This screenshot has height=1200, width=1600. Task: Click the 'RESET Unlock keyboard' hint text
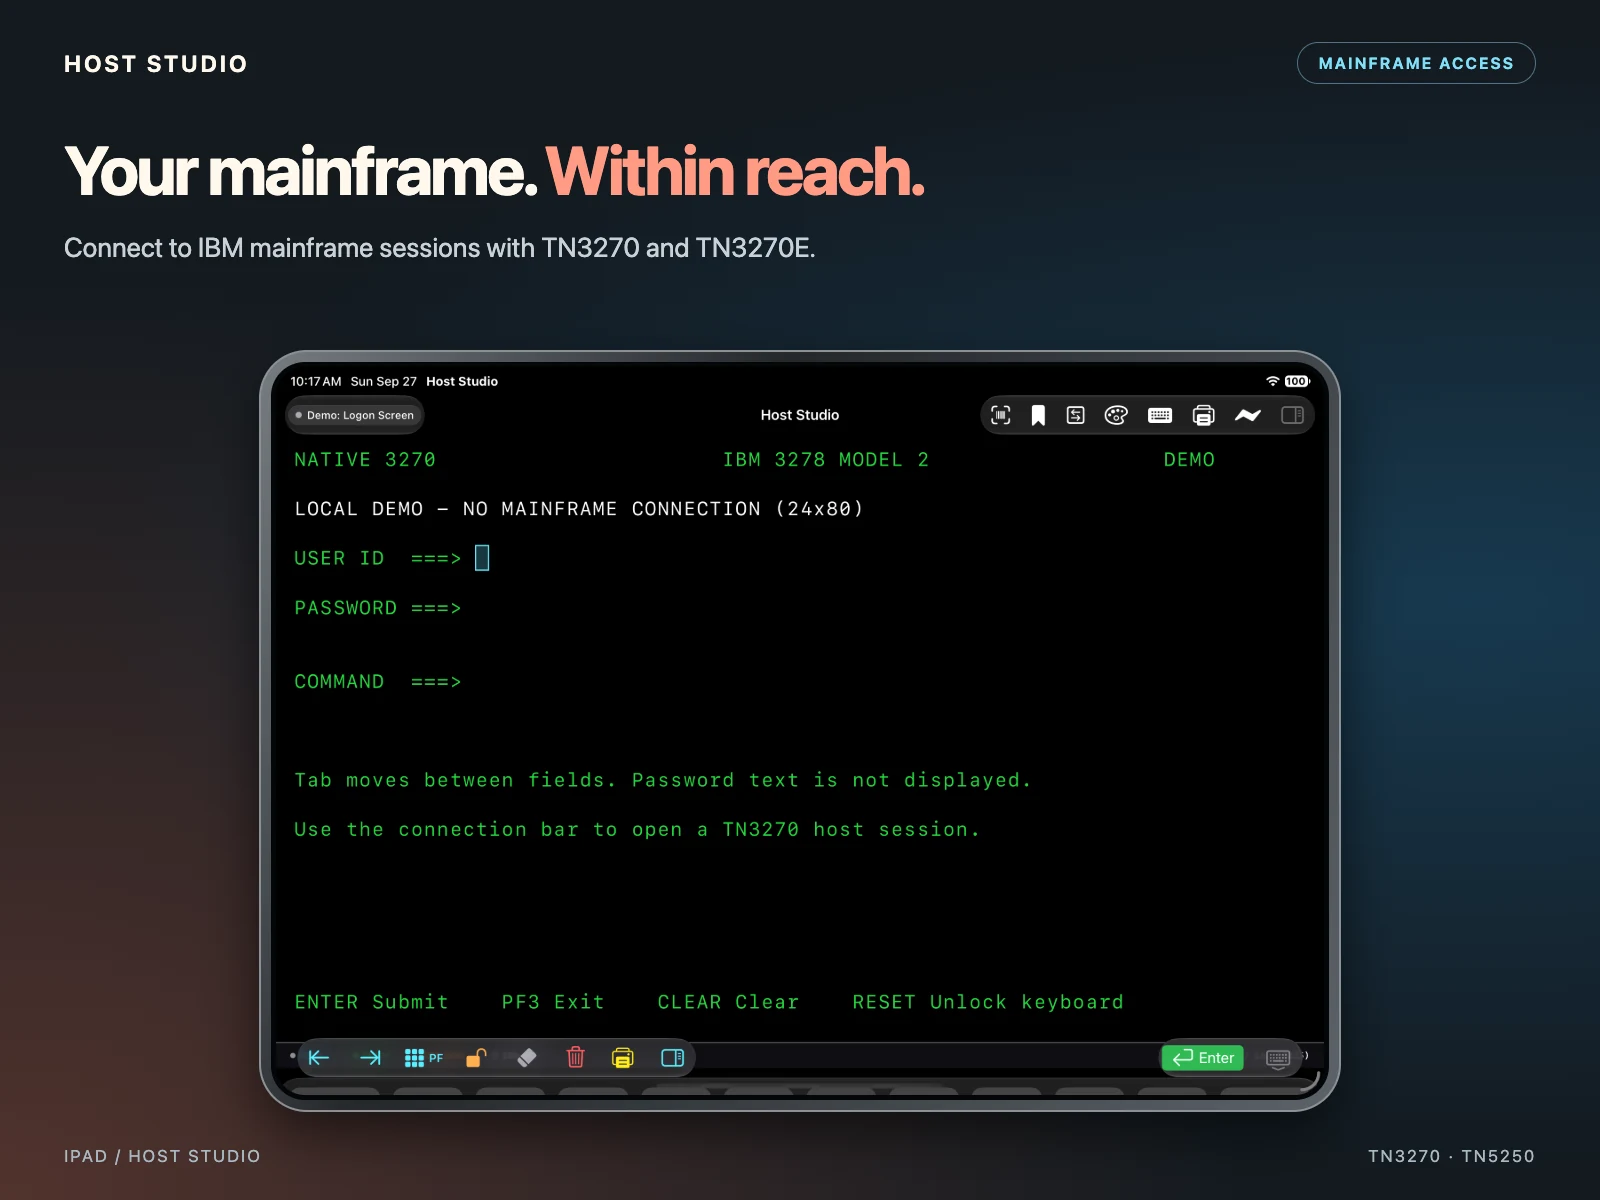click(x=988, y=1002)
